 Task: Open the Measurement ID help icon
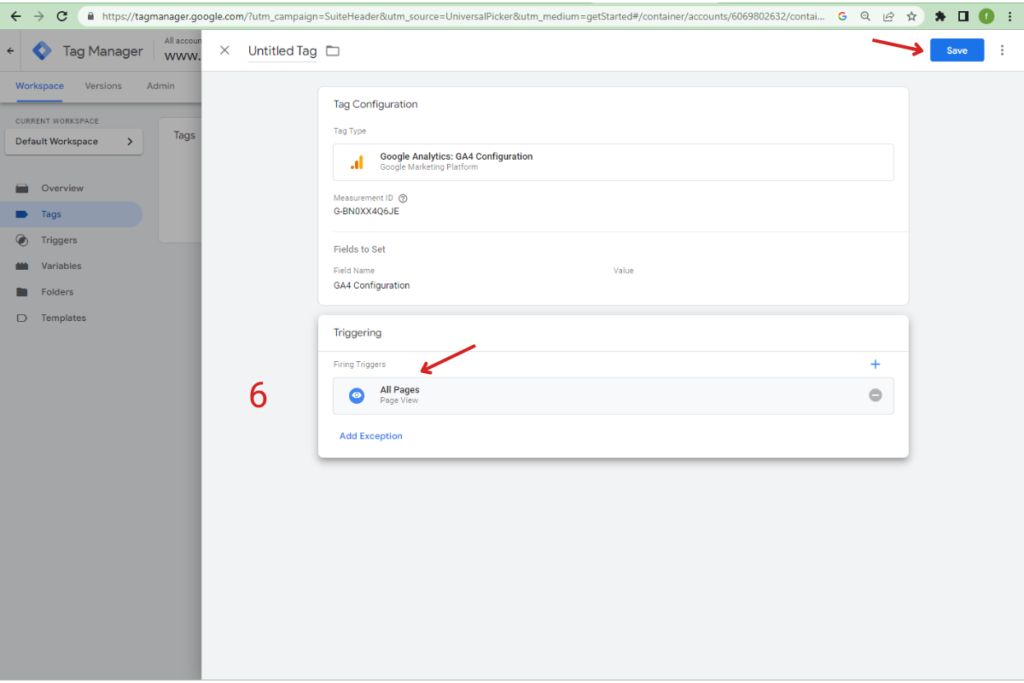click(403, 199)
